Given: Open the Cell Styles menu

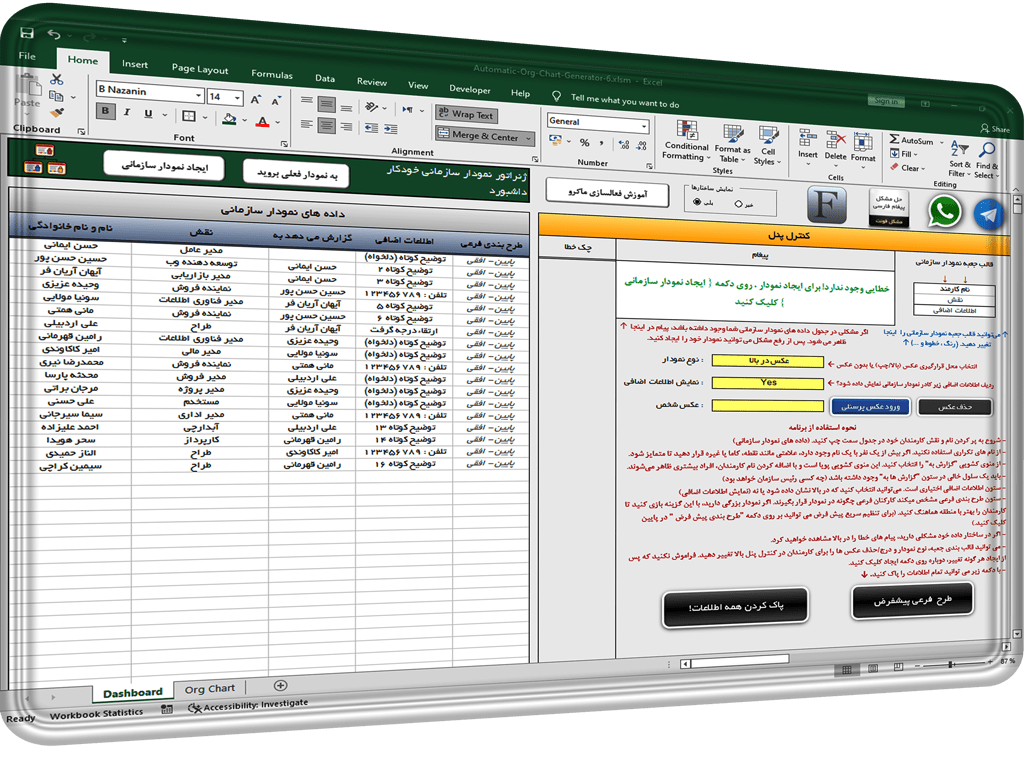Looking at the screenshot, I should click(x=767, y=146).
